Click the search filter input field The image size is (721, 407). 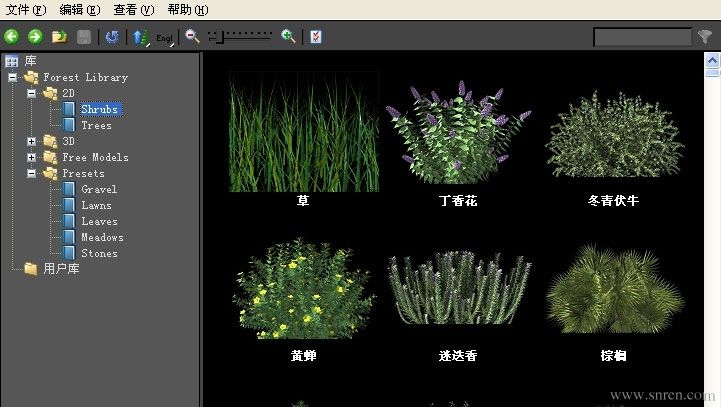pyautogui.click(x=642, y=37)
